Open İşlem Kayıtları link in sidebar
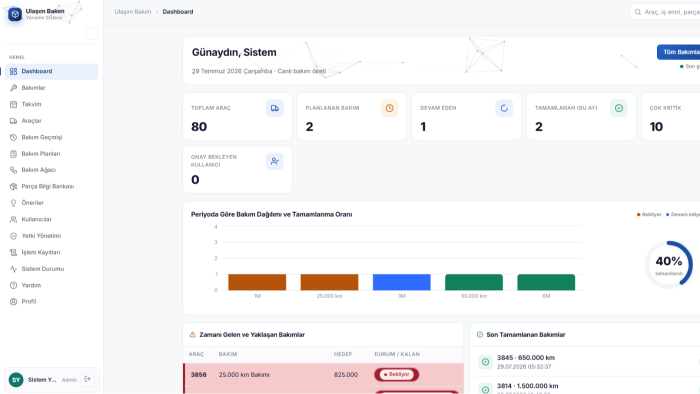Image resolution: width=700 pixels, height=394 pixels. (51, 253)
